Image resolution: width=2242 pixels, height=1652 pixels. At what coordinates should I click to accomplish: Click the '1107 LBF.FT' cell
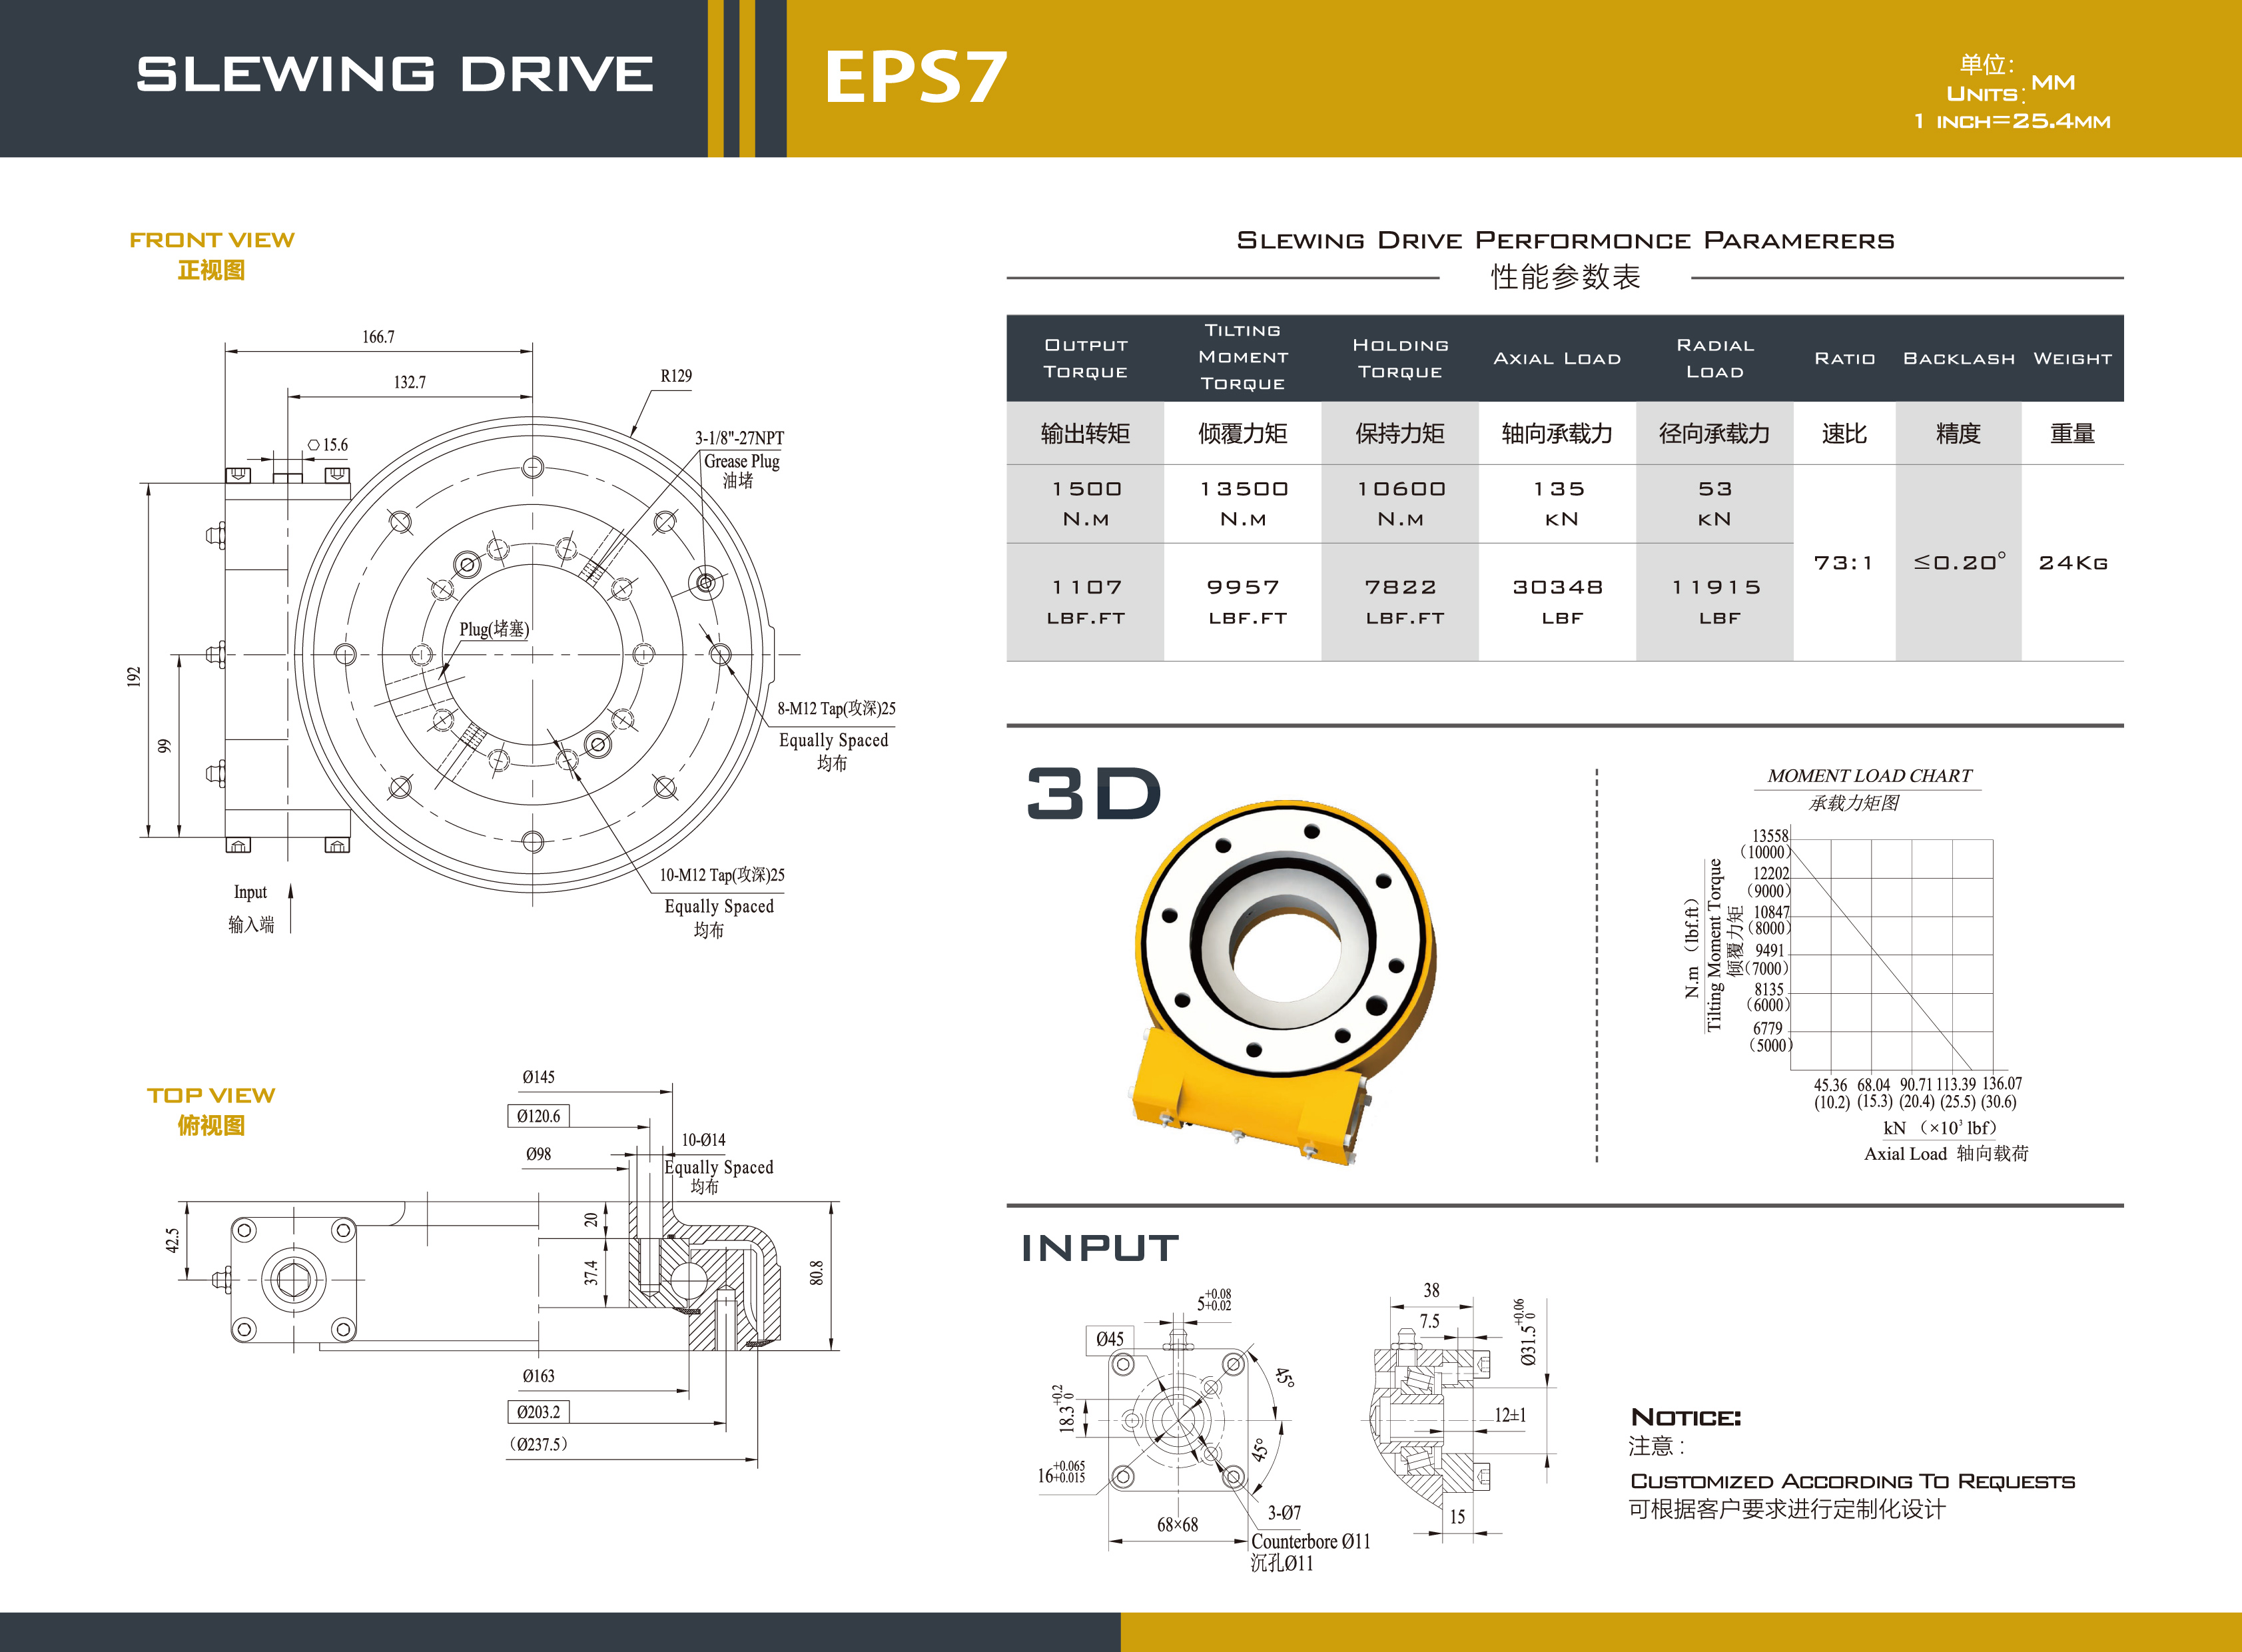click(x=1086, y=602)
